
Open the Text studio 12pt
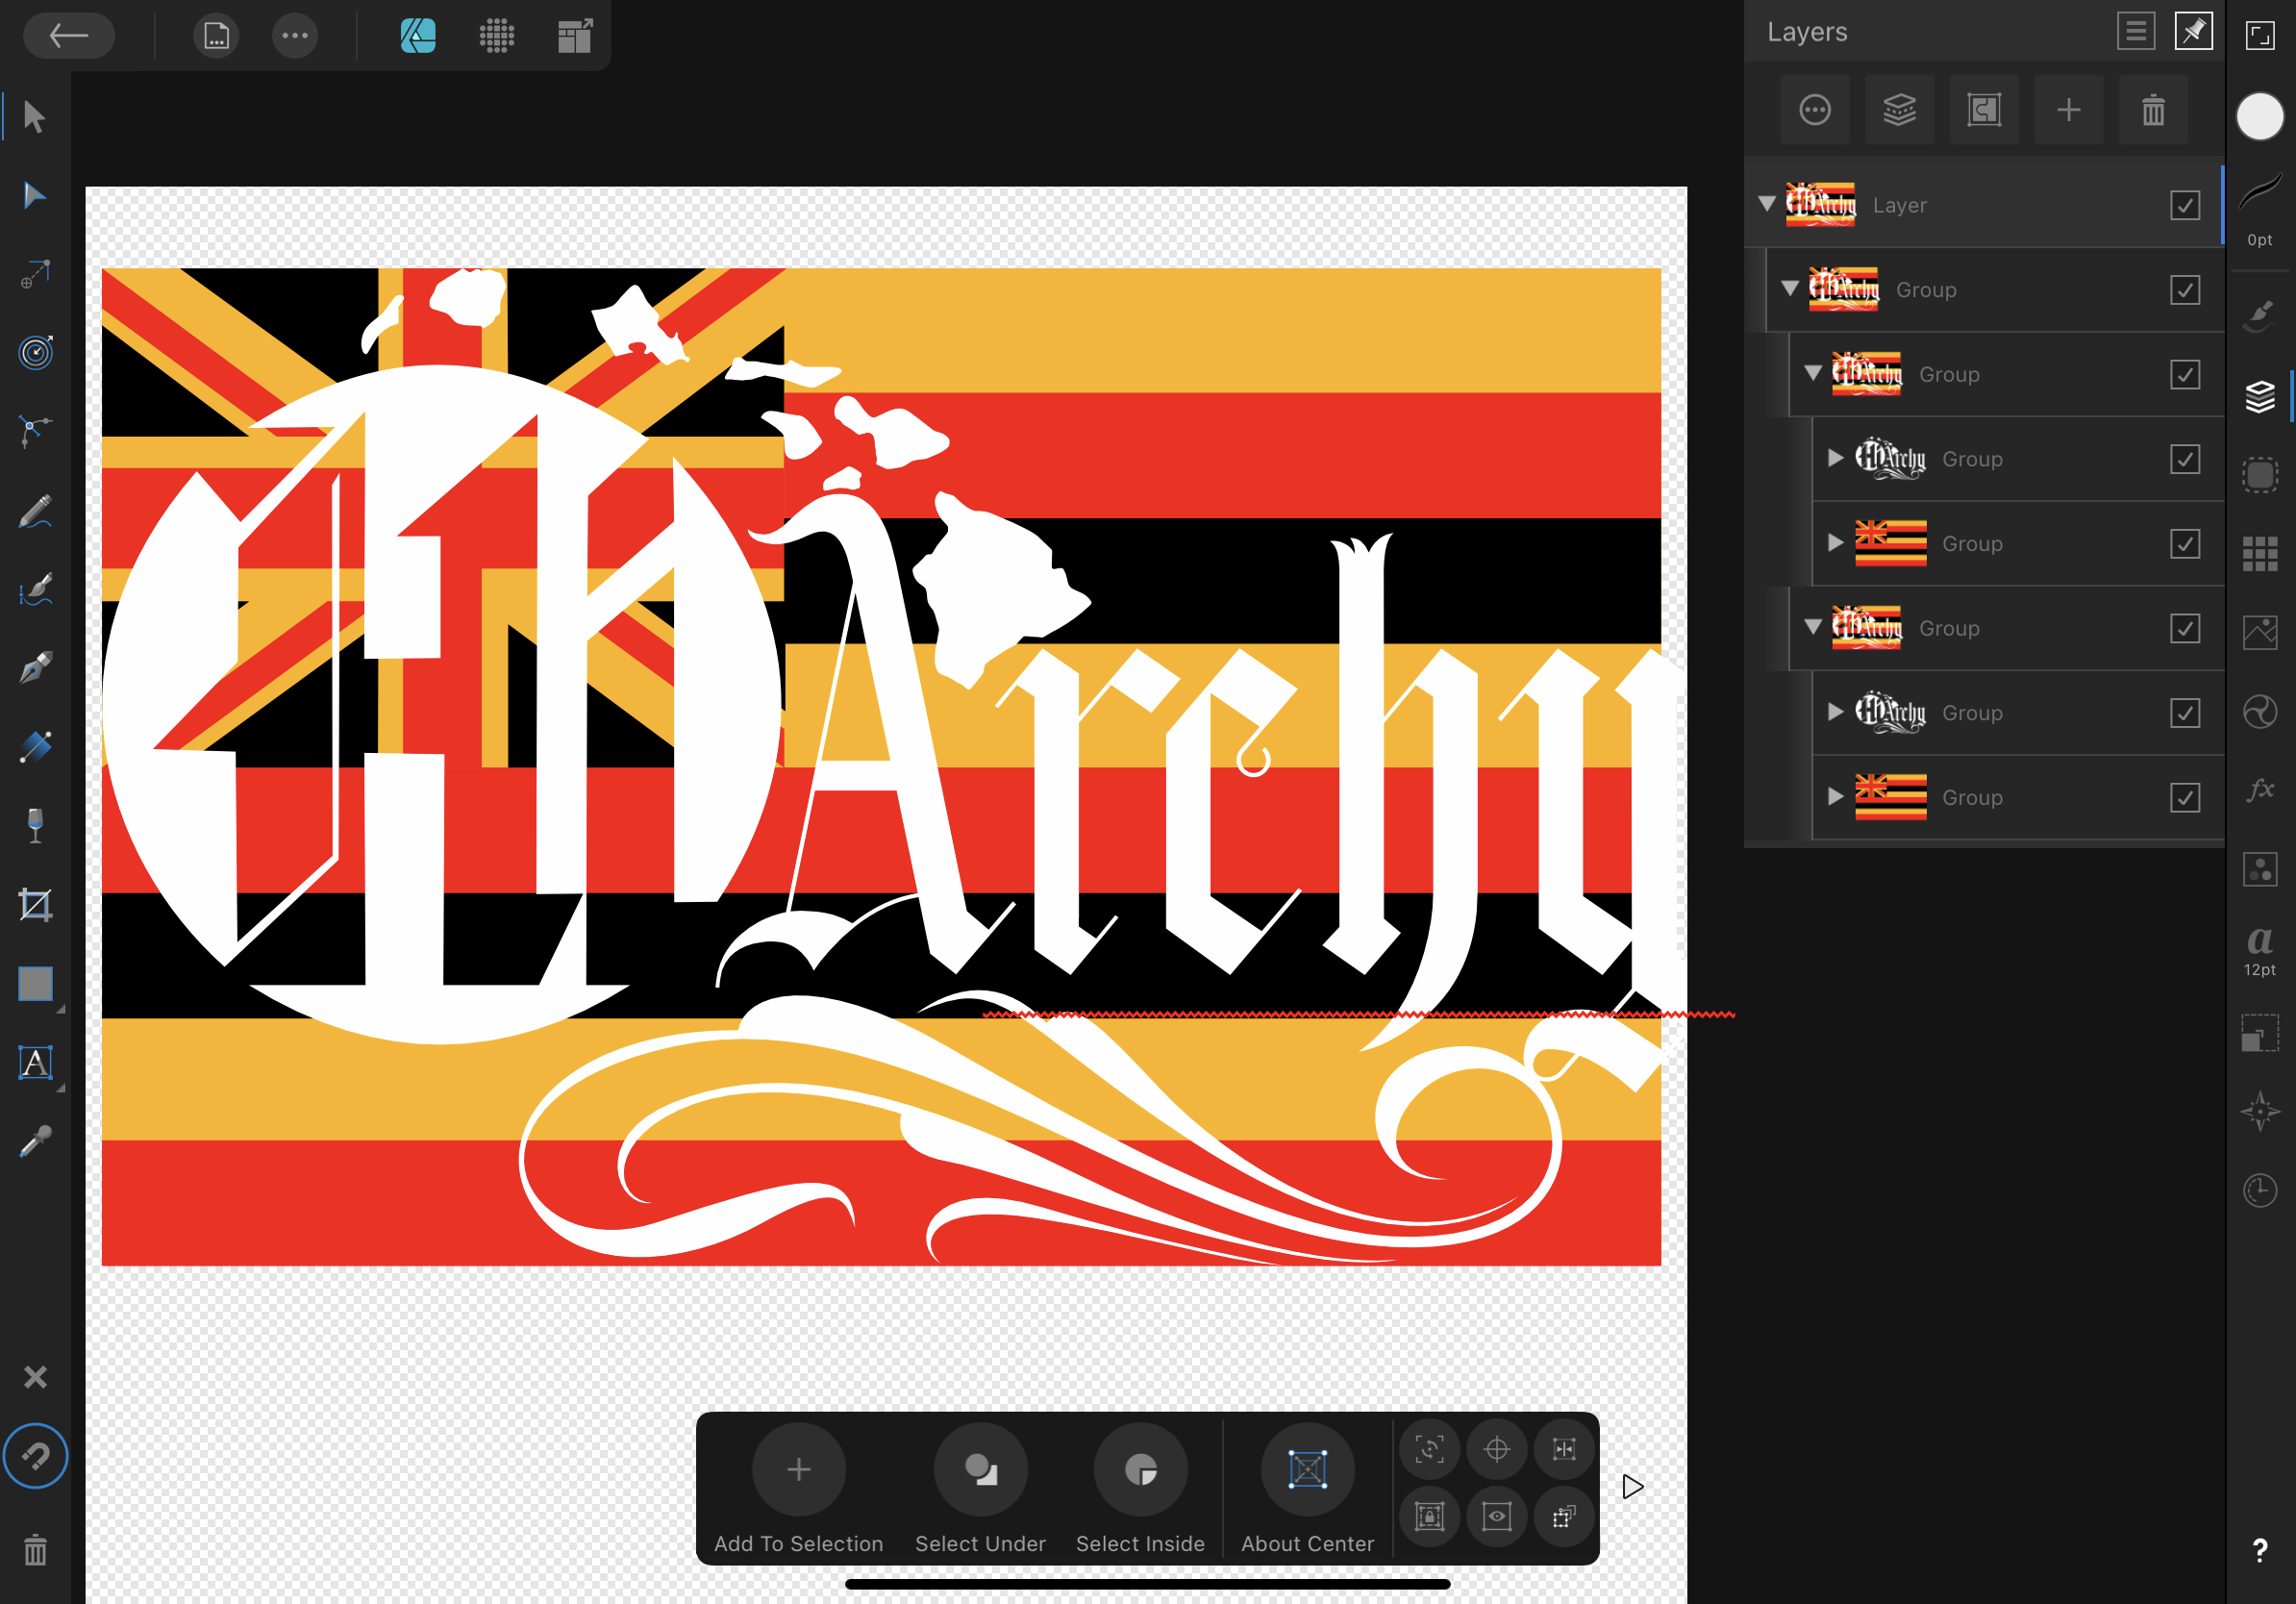click(2260, 950)
